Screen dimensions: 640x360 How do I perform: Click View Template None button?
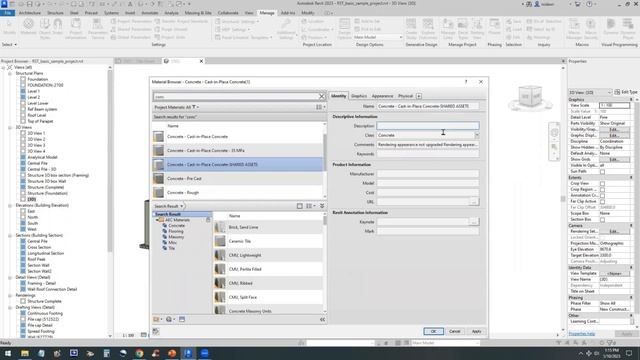(x=614, y=273)
